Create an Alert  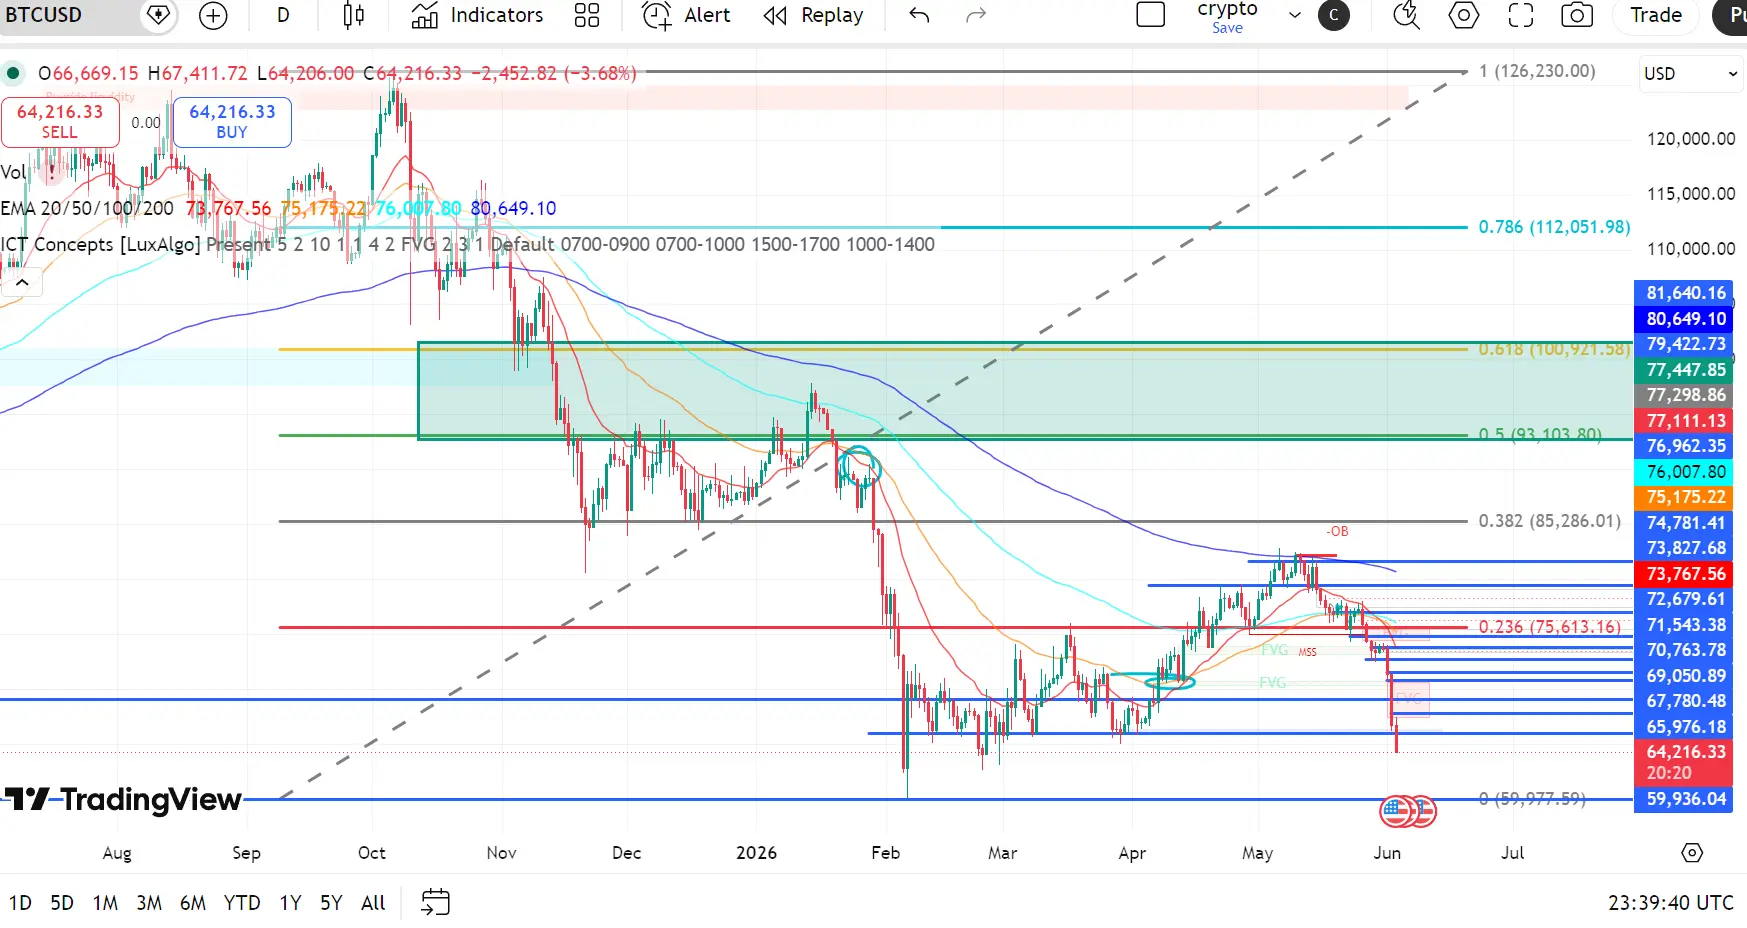(x=686, y=15)
